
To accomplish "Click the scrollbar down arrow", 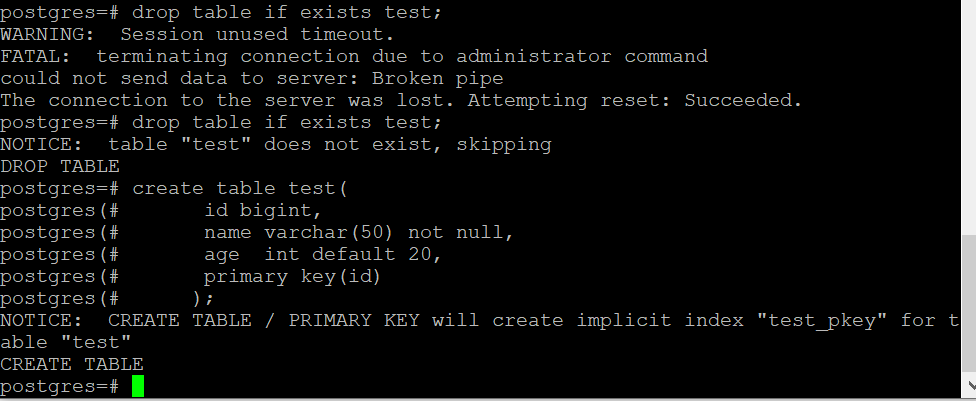I will [968, 392].
